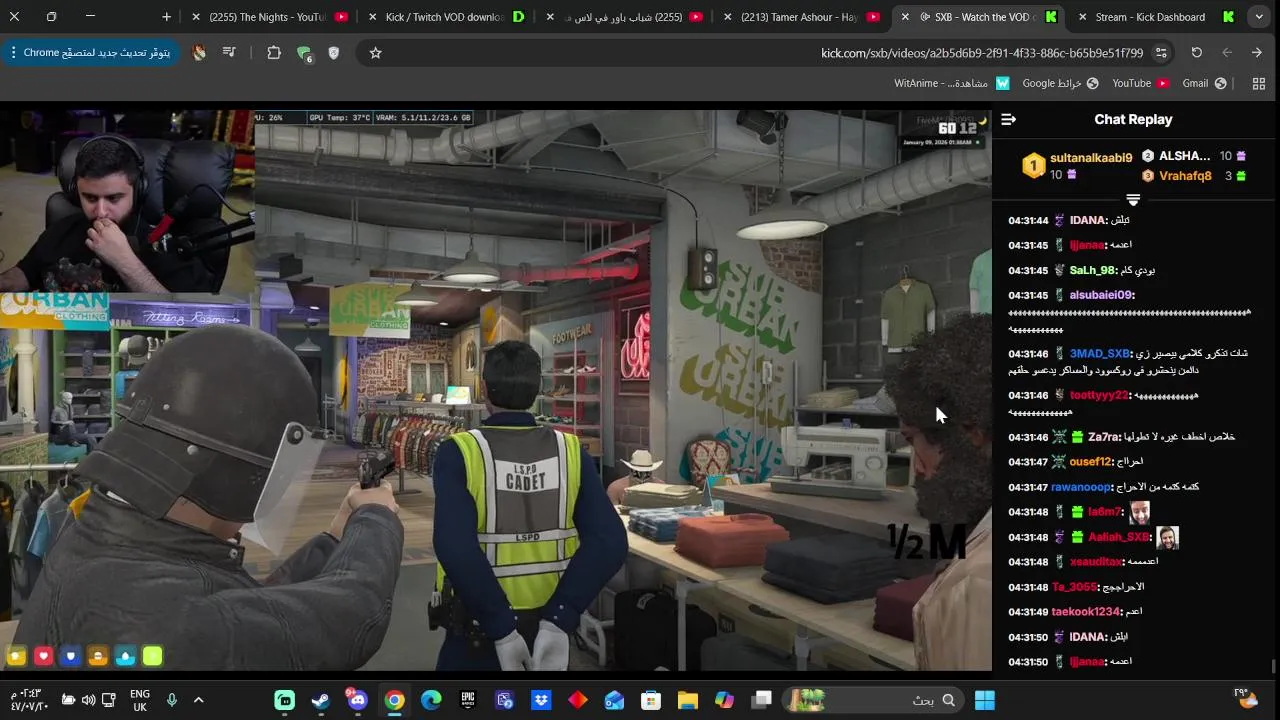Open WitAnime bookmark
The width and height of the screenshot is (1280, 720).
click(951, 83)
